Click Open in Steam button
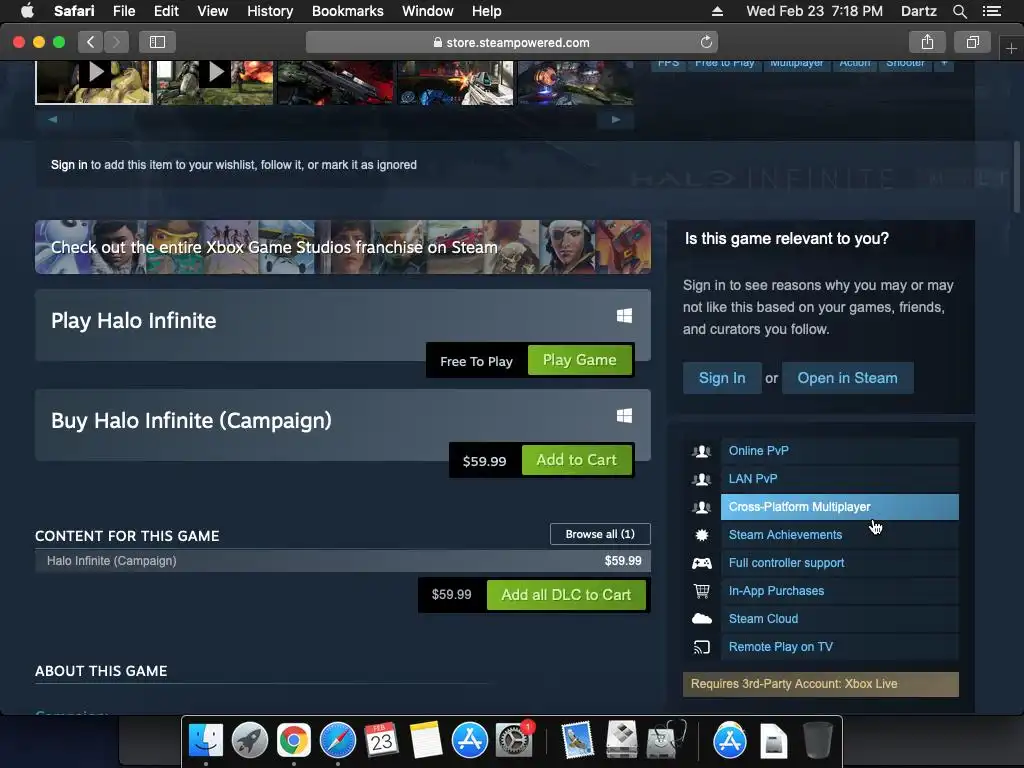The image size is (1024, 768). tap(847, 378)
